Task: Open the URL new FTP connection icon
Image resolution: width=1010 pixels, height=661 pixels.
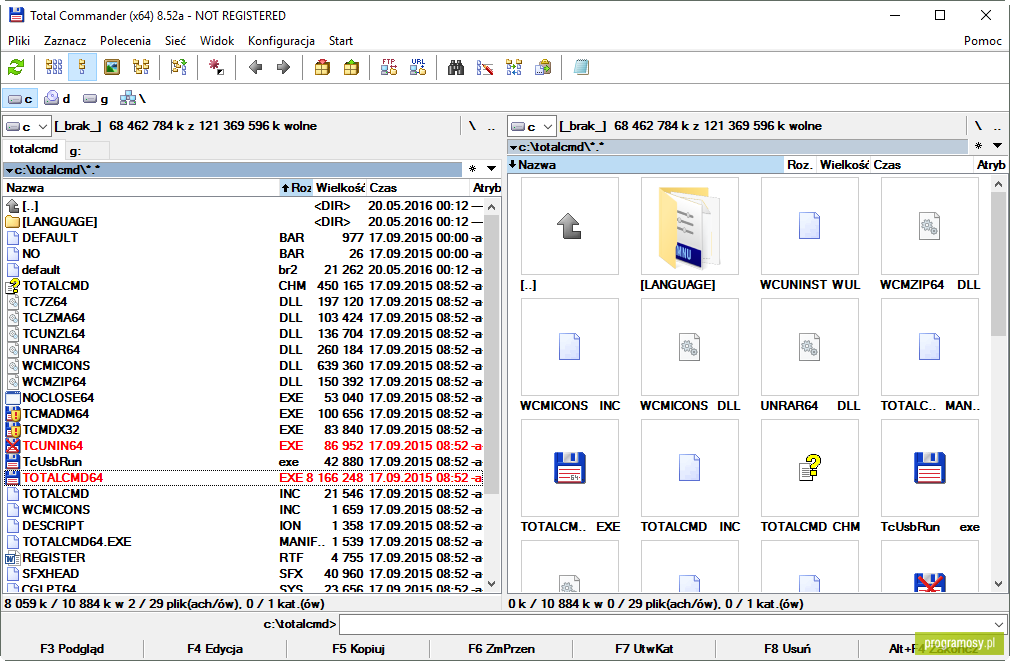Action: click(418, 67)
